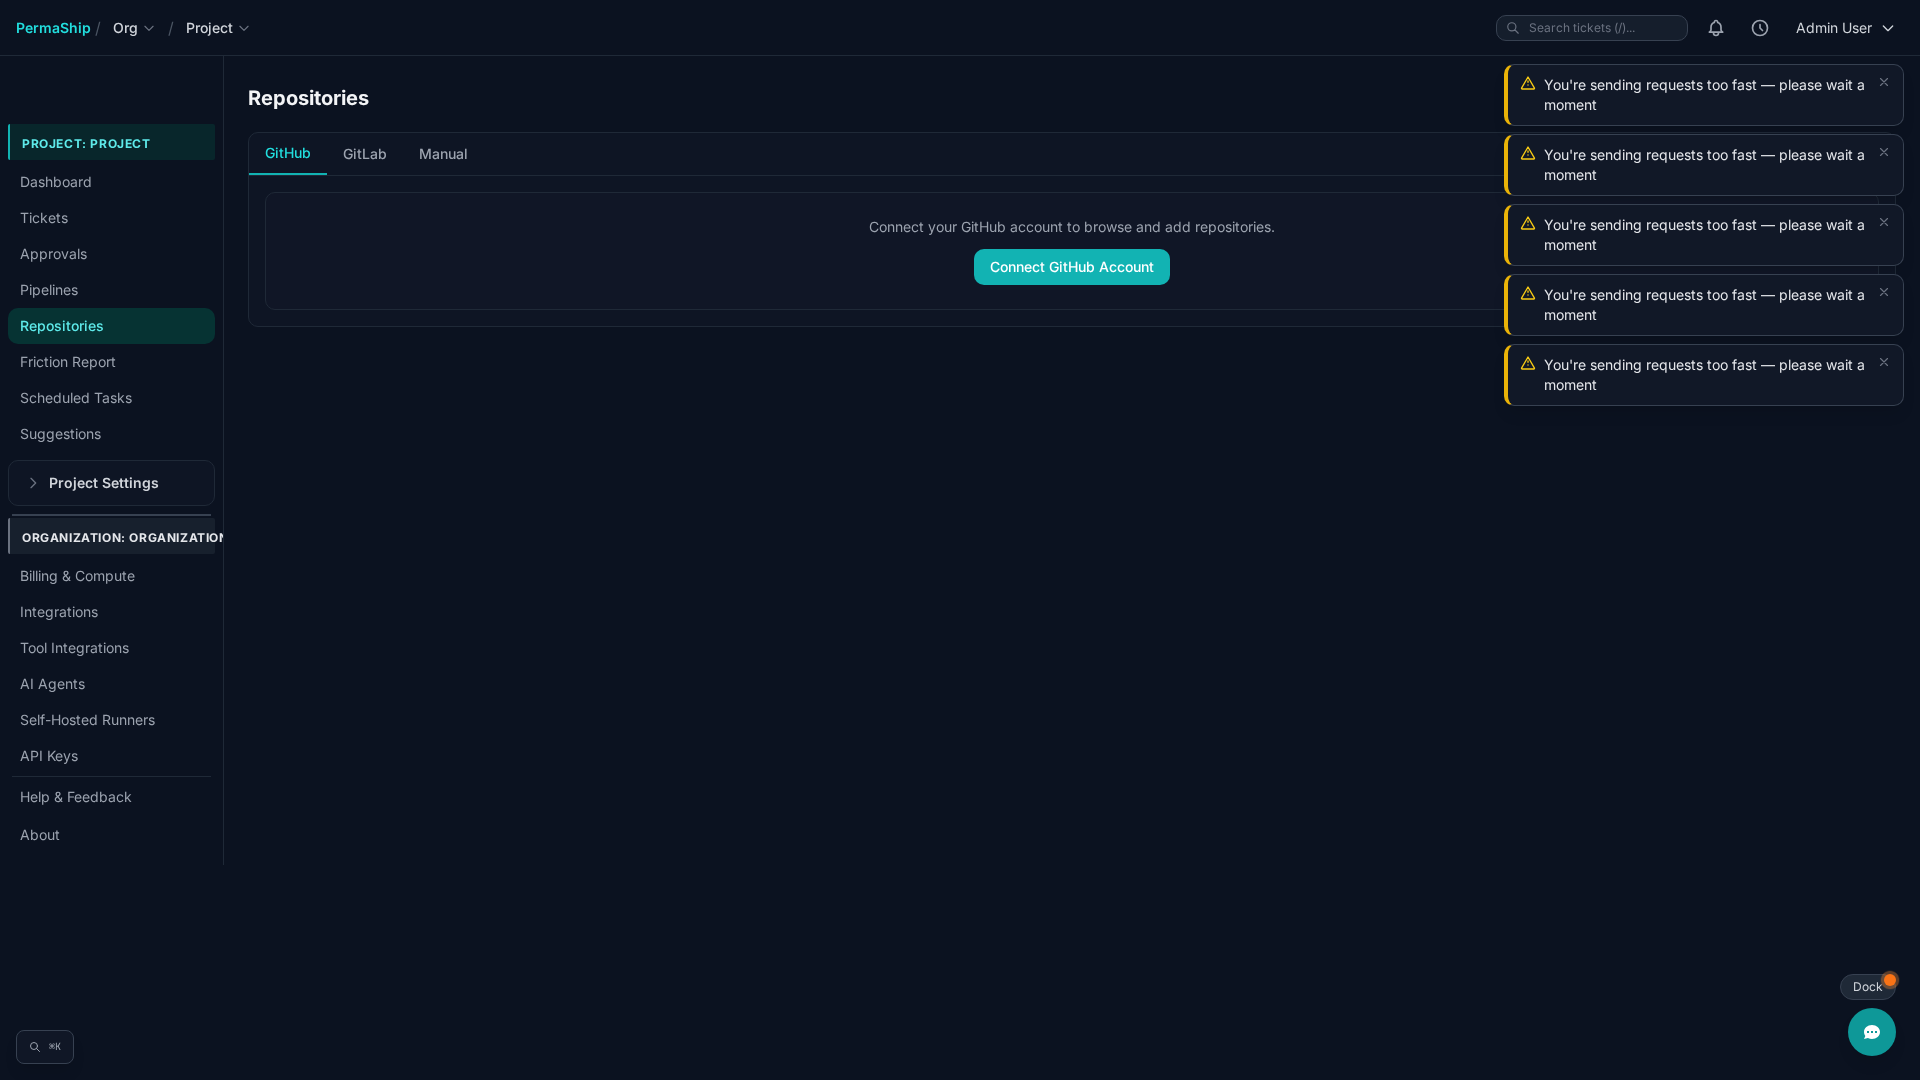Open the chat assistant bubble

[x=1872, y=1032]
